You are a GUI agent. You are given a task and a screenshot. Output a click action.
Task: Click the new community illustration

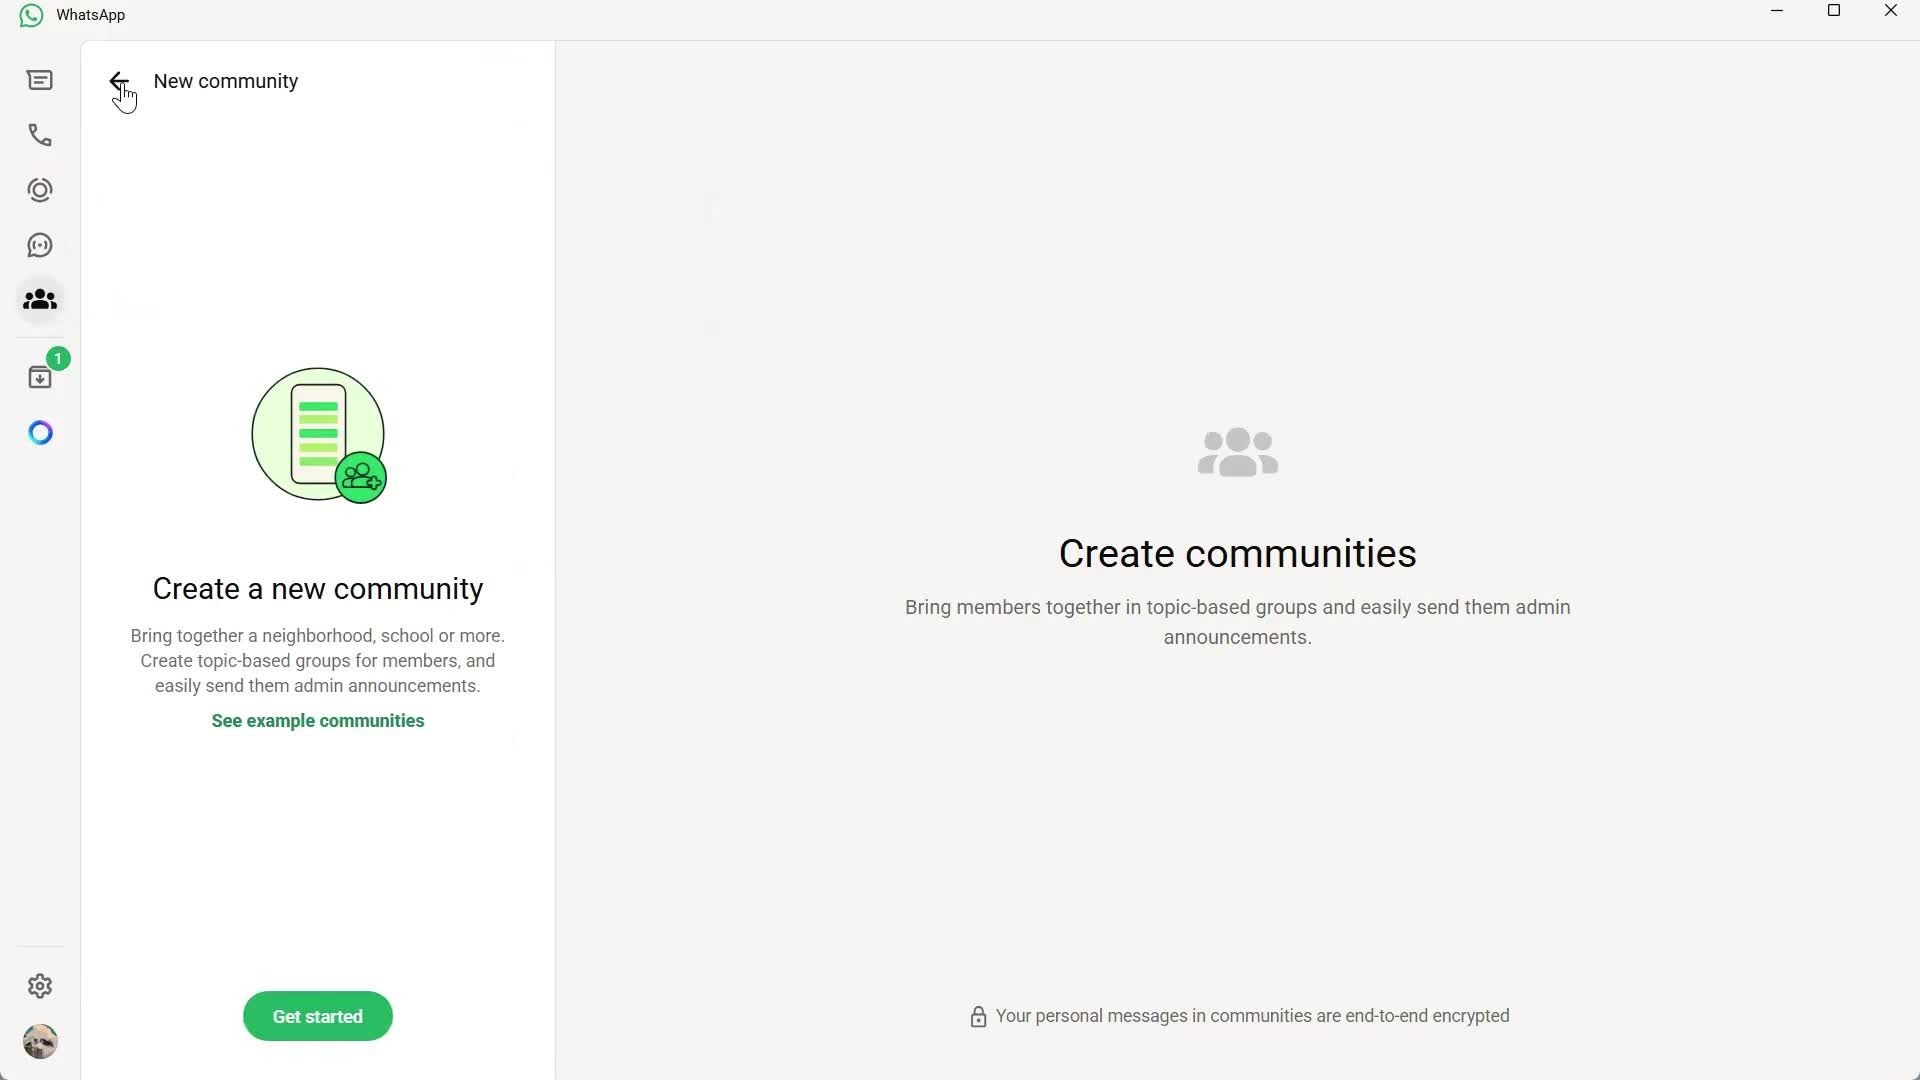pyautogui.click(x=317, y=435)
